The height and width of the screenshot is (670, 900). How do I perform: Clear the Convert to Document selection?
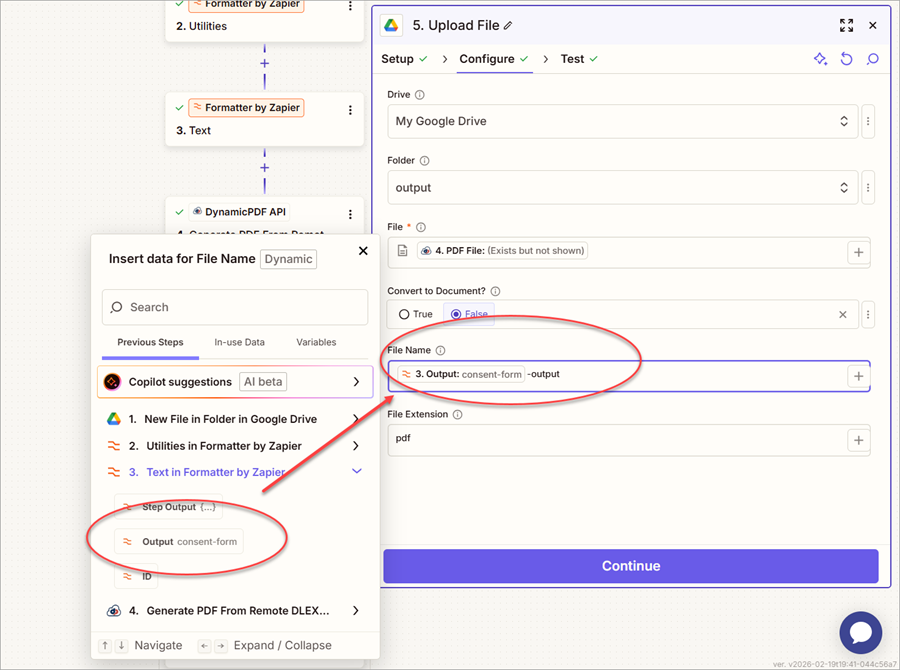click(x=842, y=314)
